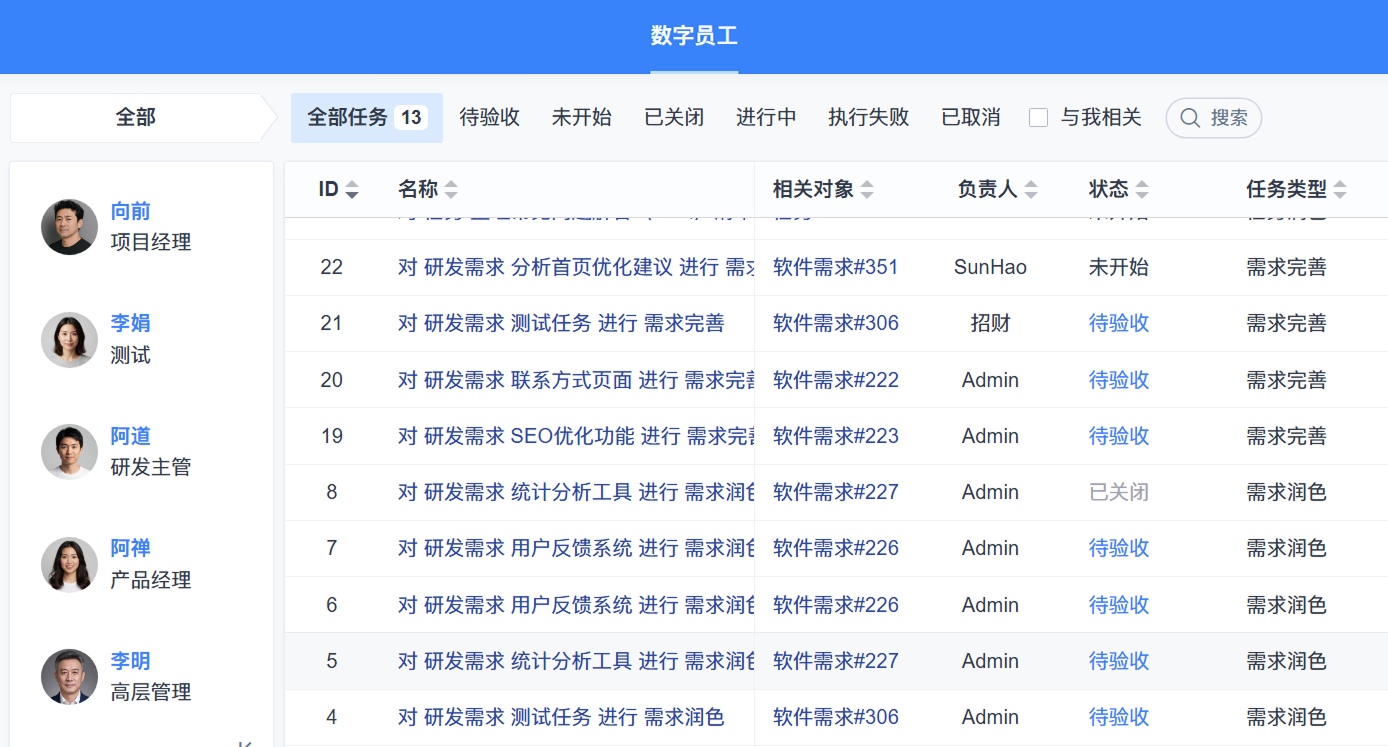The height and width of the screenshot is (747, 1388).
Task: Sort by 名称 column arrows
Action: (x=451, y=189)
